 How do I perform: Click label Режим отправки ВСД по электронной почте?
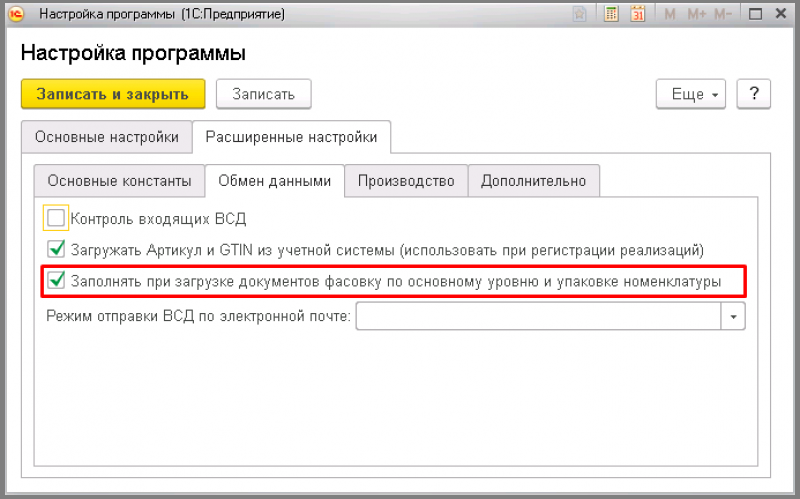point(198,316)
